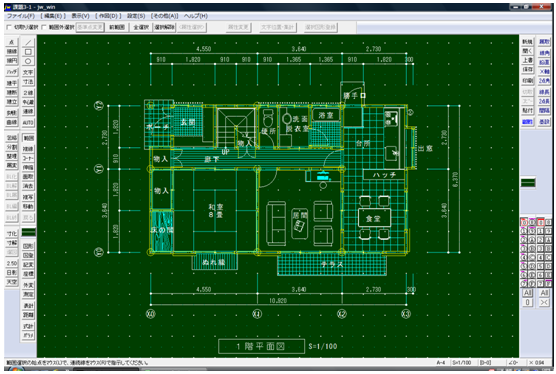Toggle layer group 7 button

[540, 284]
